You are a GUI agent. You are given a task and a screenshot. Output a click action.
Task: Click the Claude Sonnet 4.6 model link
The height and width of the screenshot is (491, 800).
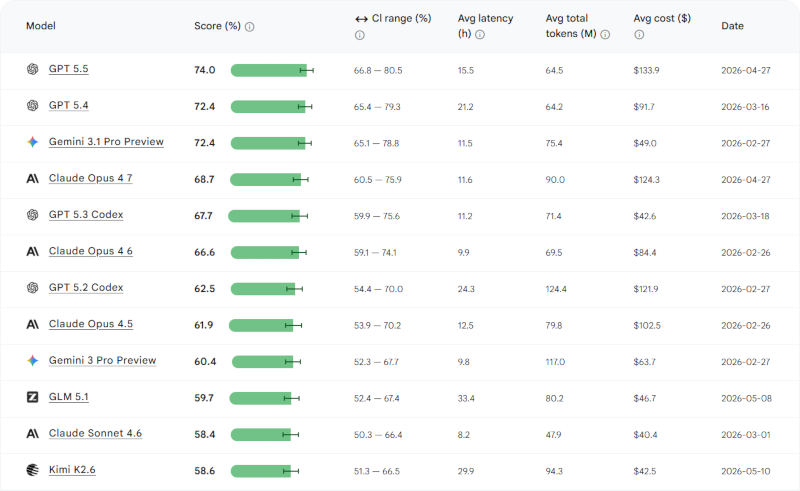coord(95,433)
